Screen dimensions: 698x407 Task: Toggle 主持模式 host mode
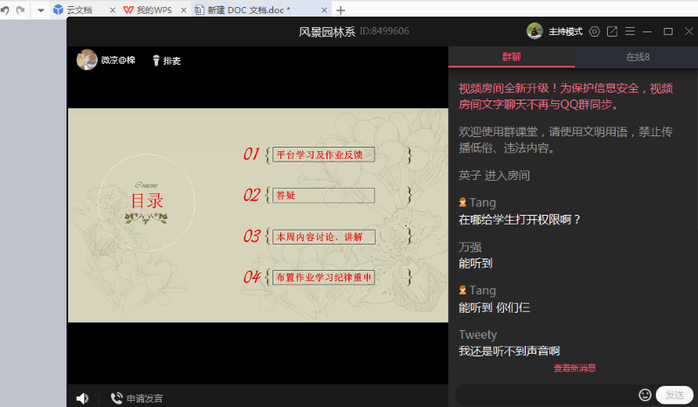pyautogui.click(x=565, y=32)
